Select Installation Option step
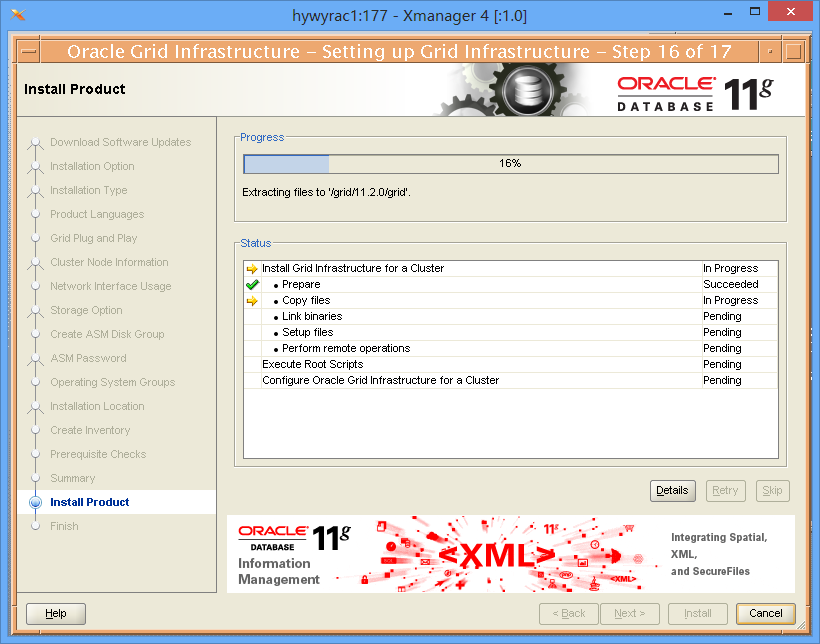820x644 pixels. pyautogui.click(x=92, y=166)
